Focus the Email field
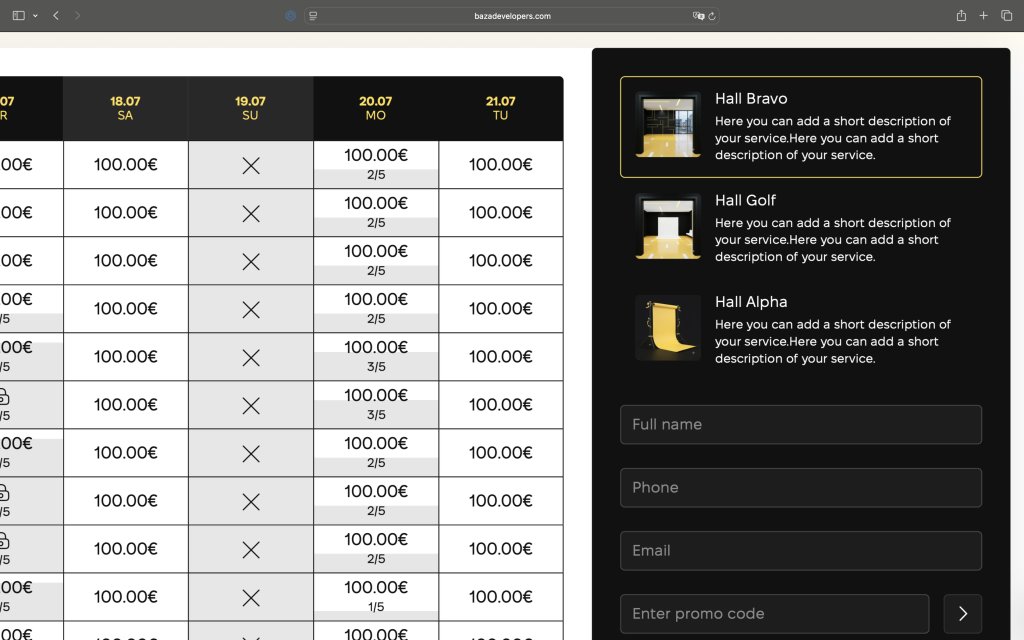The image size is (1024, 640). point(801,551)
